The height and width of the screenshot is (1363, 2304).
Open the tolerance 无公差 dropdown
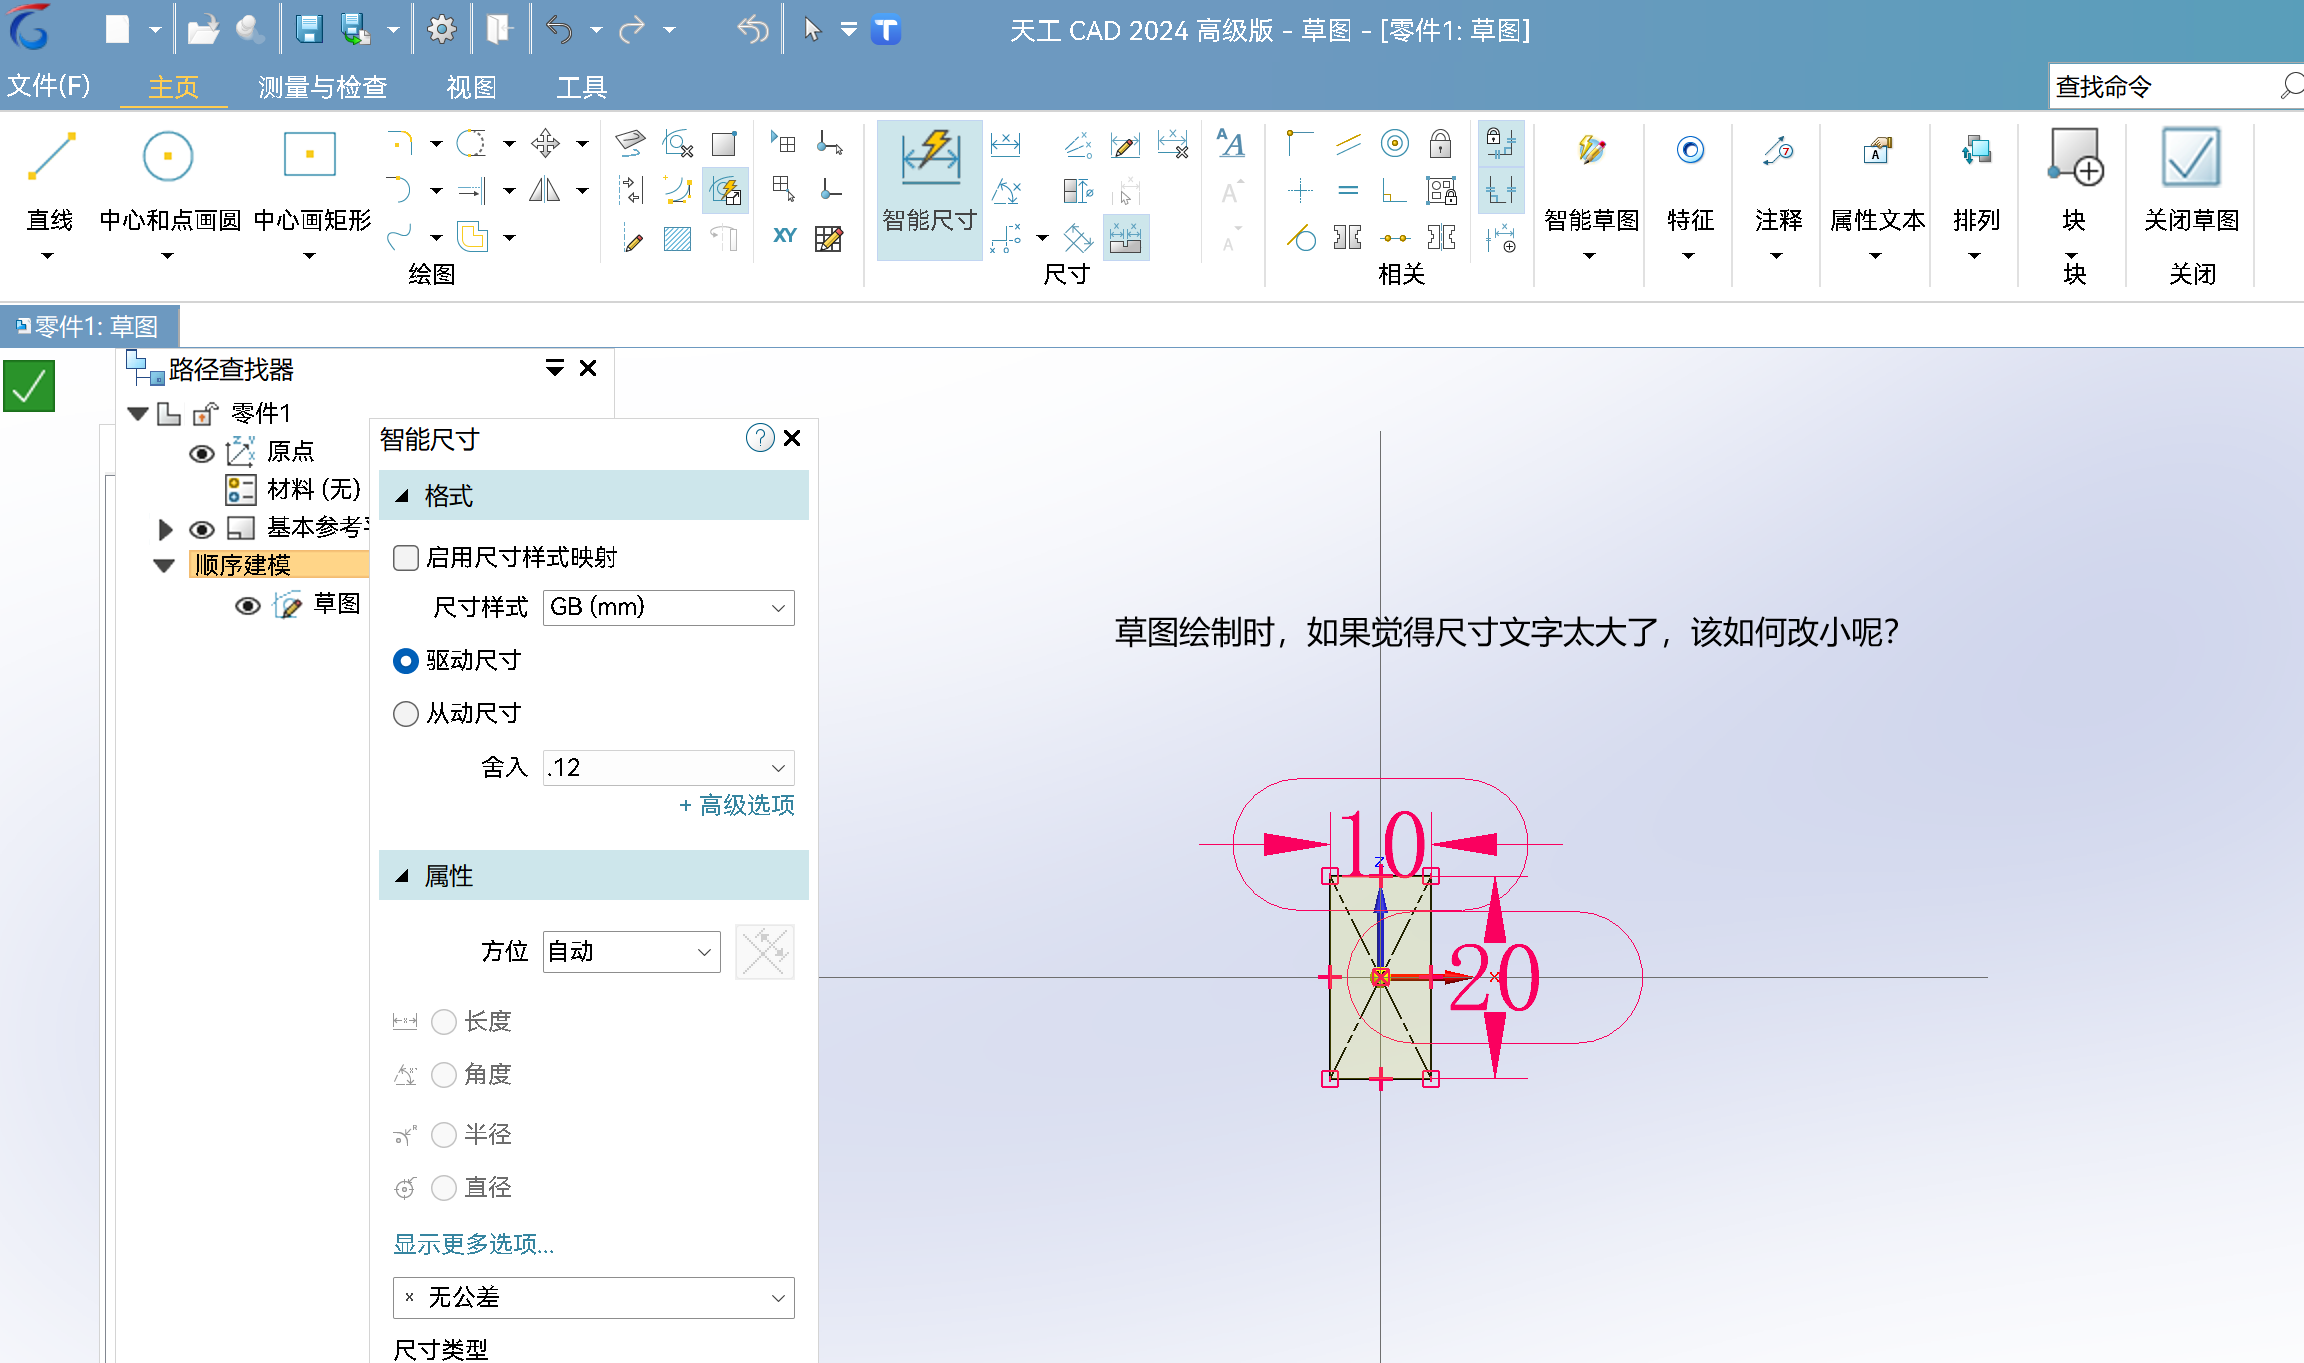coord(594,1298)
